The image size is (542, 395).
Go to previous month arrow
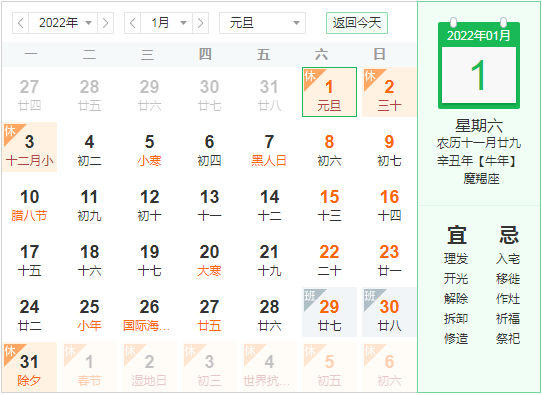point(132,23)
